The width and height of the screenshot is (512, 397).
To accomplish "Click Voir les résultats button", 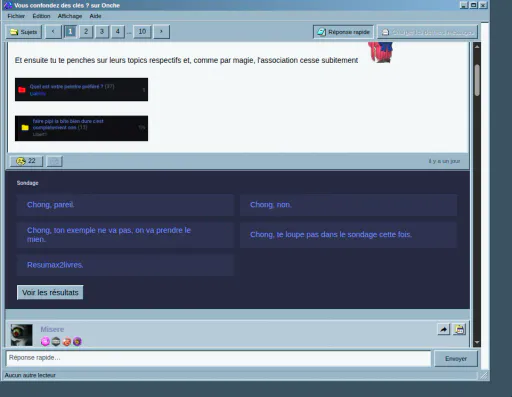I will pos(50,292).
